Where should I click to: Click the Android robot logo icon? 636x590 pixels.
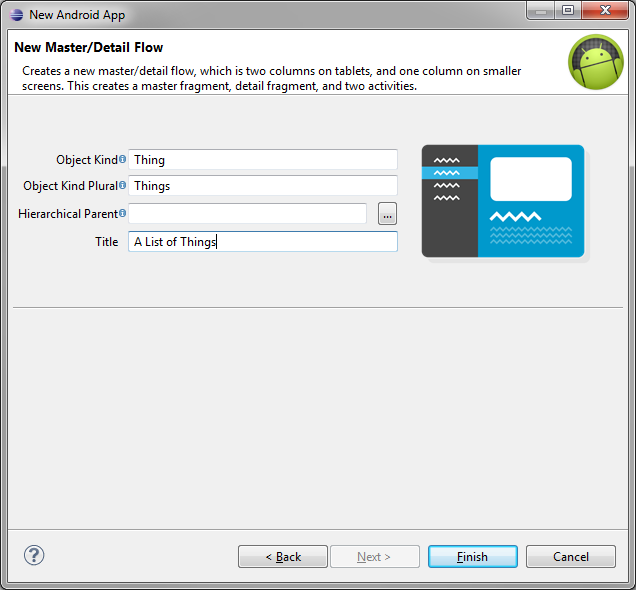click(596, 62)
